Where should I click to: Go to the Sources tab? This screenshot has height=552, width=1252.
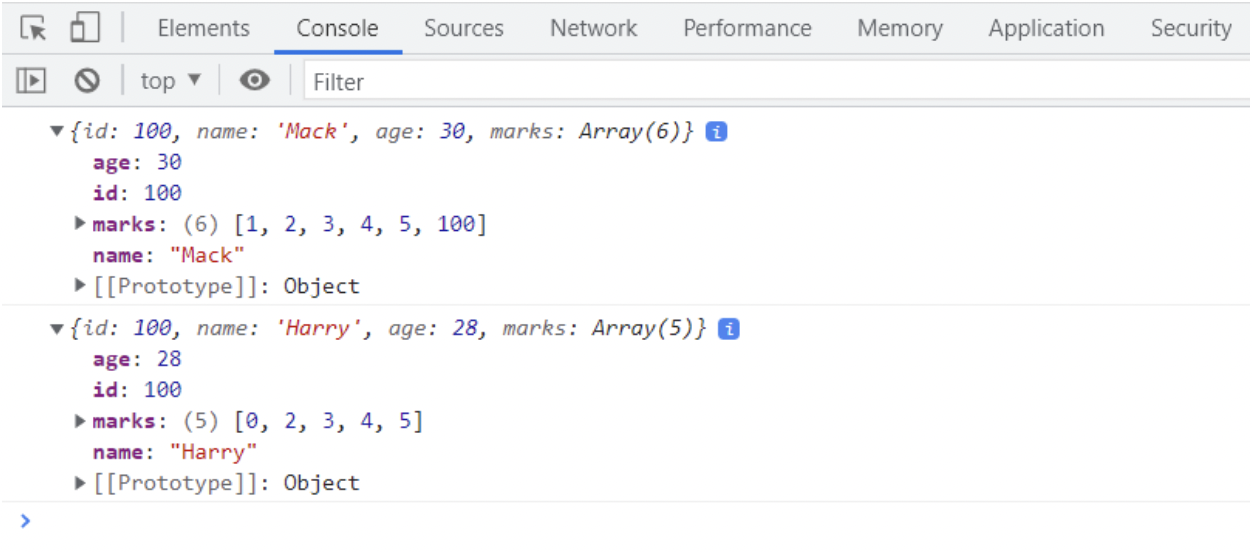(464, 28)
